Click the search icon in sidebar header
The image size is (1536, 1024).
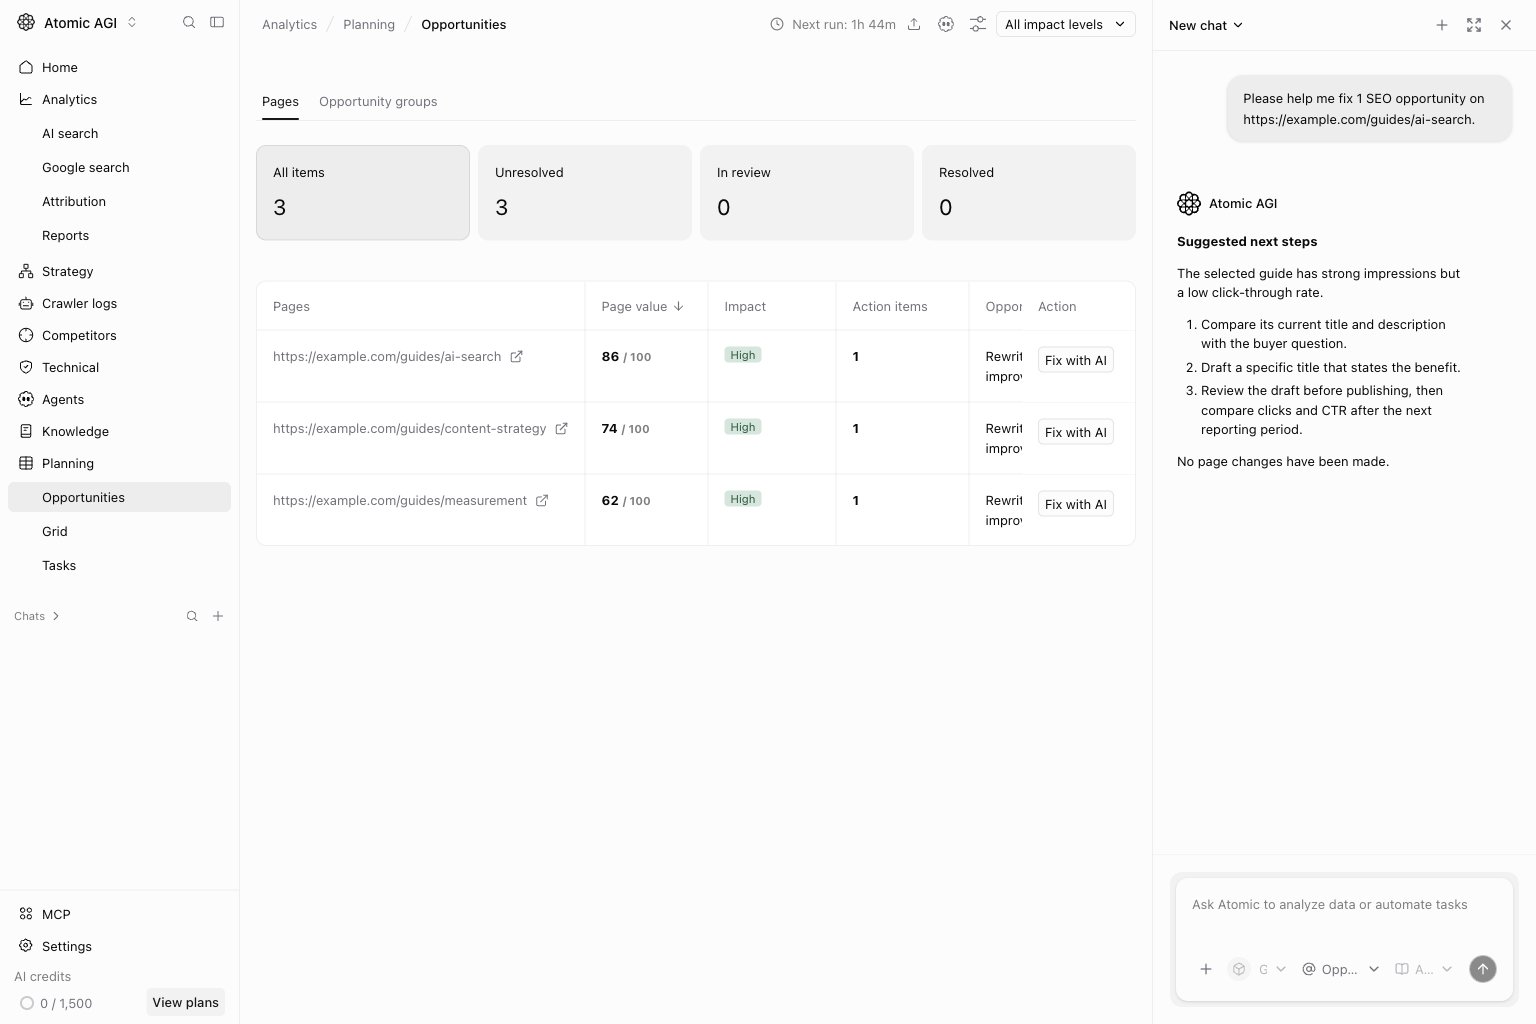[x=189, y=22]
